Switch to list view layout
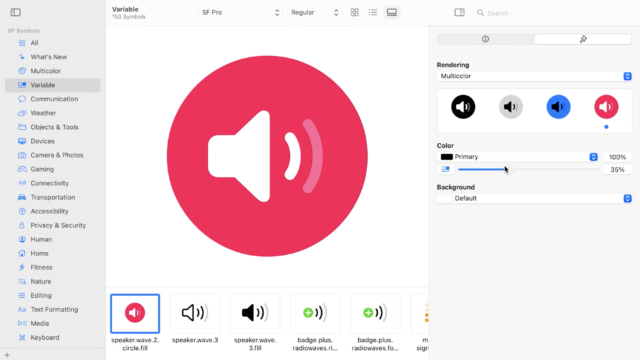640x360 pixels. tap(373, 13)
